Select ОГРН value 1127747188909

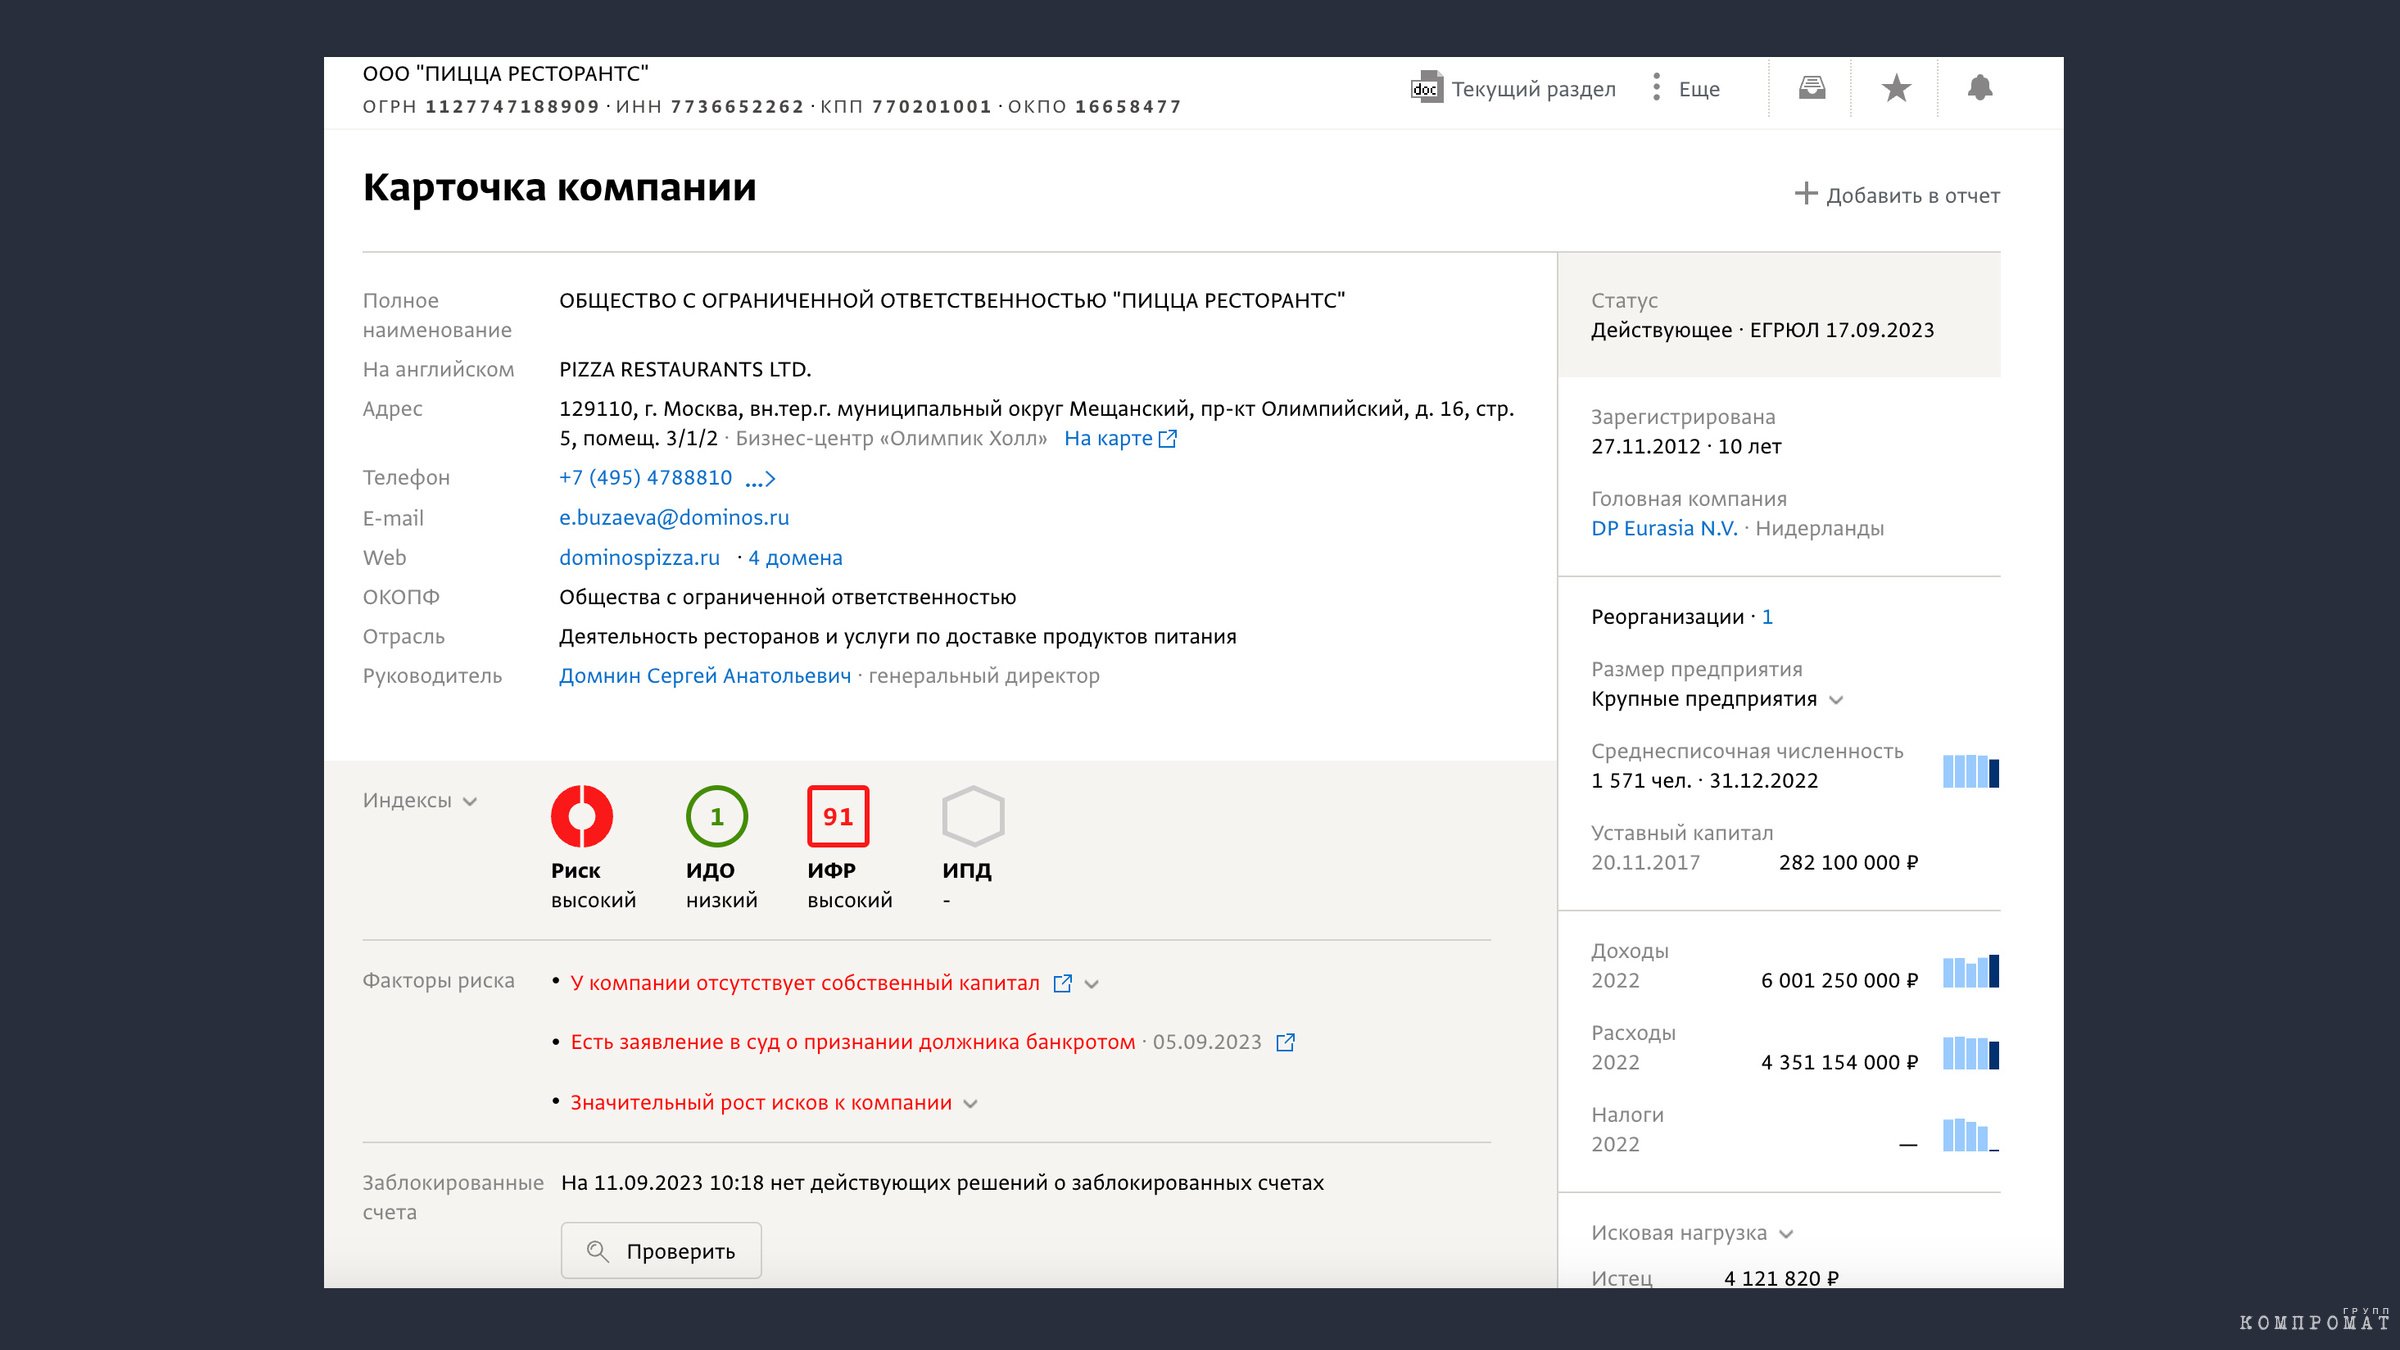point(512,107)
